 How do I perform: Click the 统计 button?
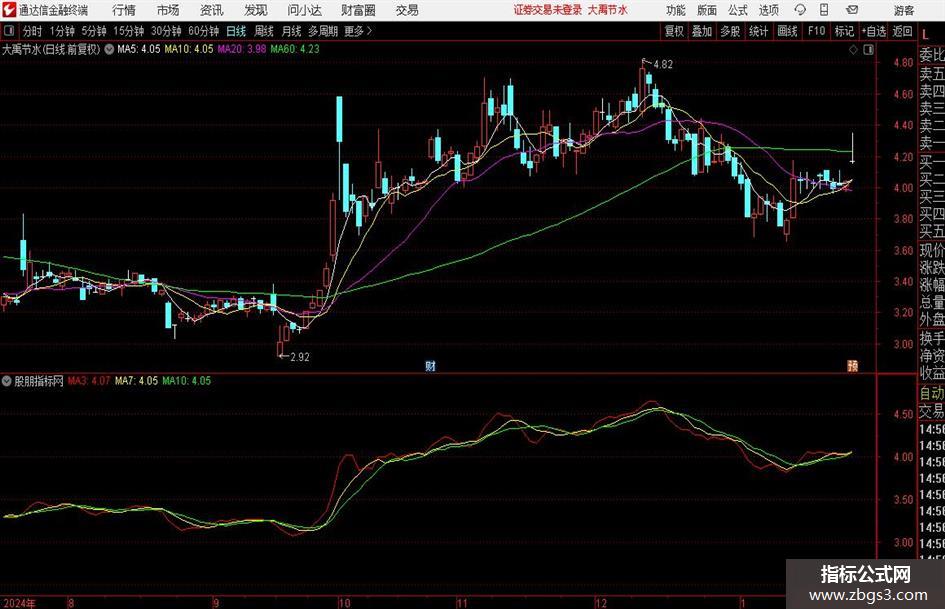(x=758, y=31)
